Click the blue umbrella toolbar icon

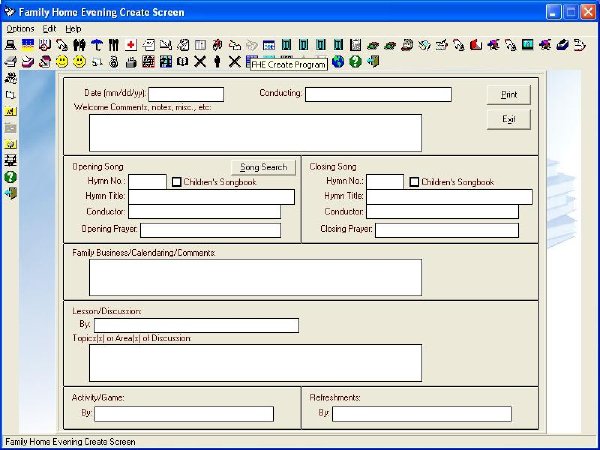(96, 45)
